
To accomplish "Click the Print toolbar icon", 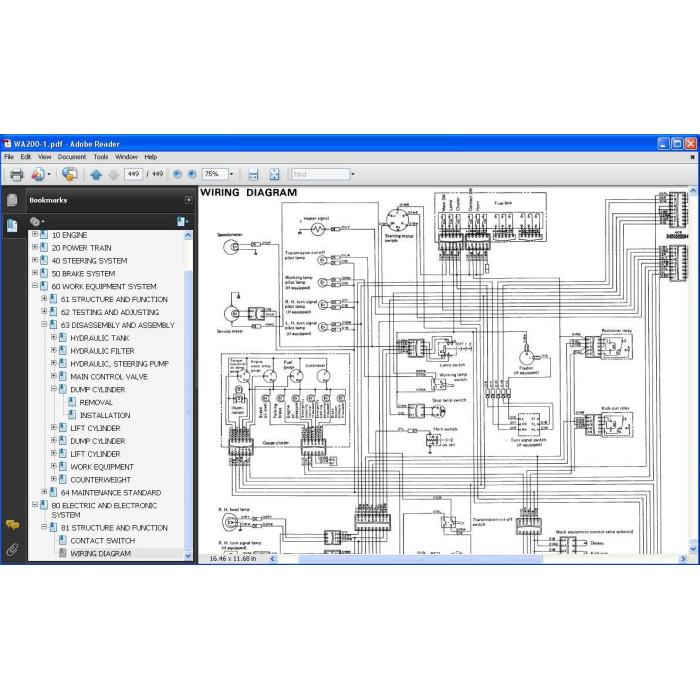I will pyautogui.click(x=17, y=174).
